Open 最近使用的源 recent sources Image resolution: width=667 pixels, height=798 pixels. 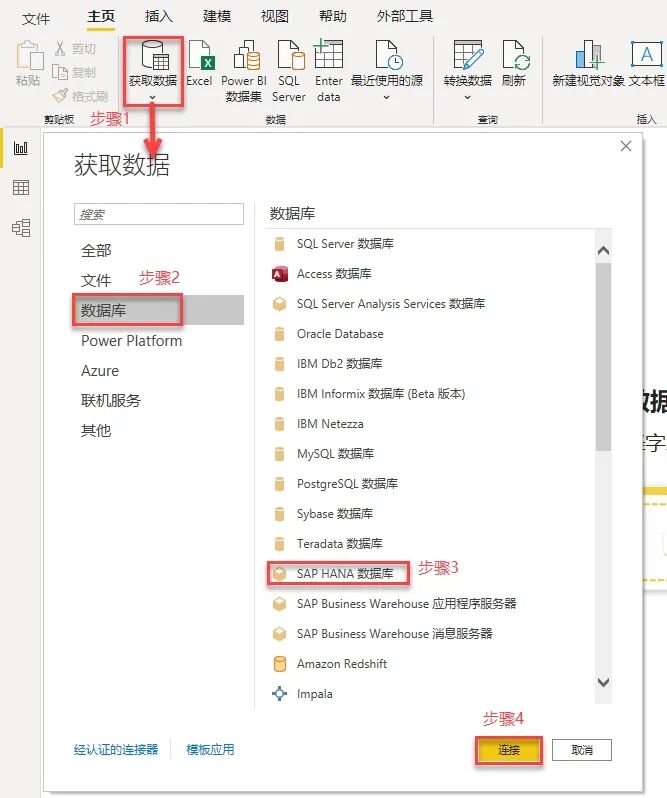pos(389,55)
